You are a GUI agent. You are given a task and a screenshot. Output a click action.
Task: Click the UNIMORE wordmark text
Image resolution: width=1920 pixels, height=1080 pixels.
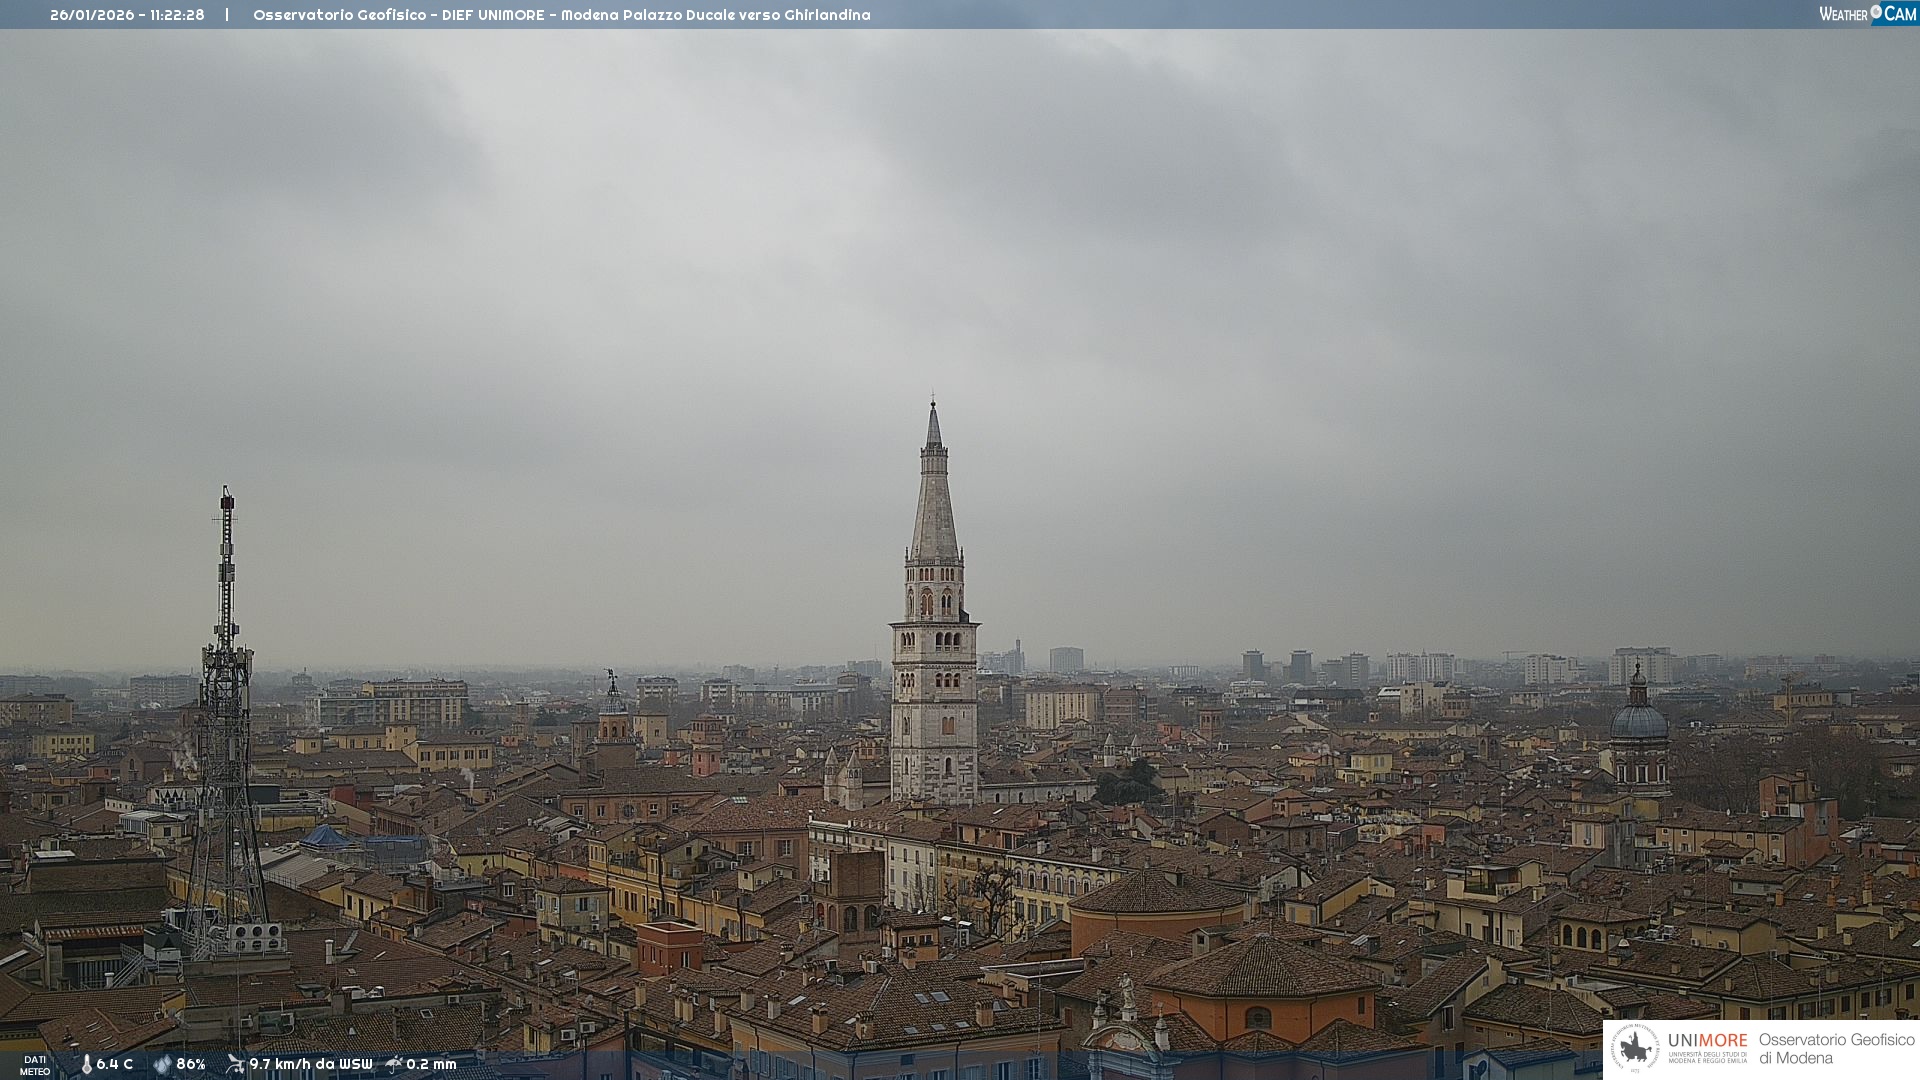1707,1041
